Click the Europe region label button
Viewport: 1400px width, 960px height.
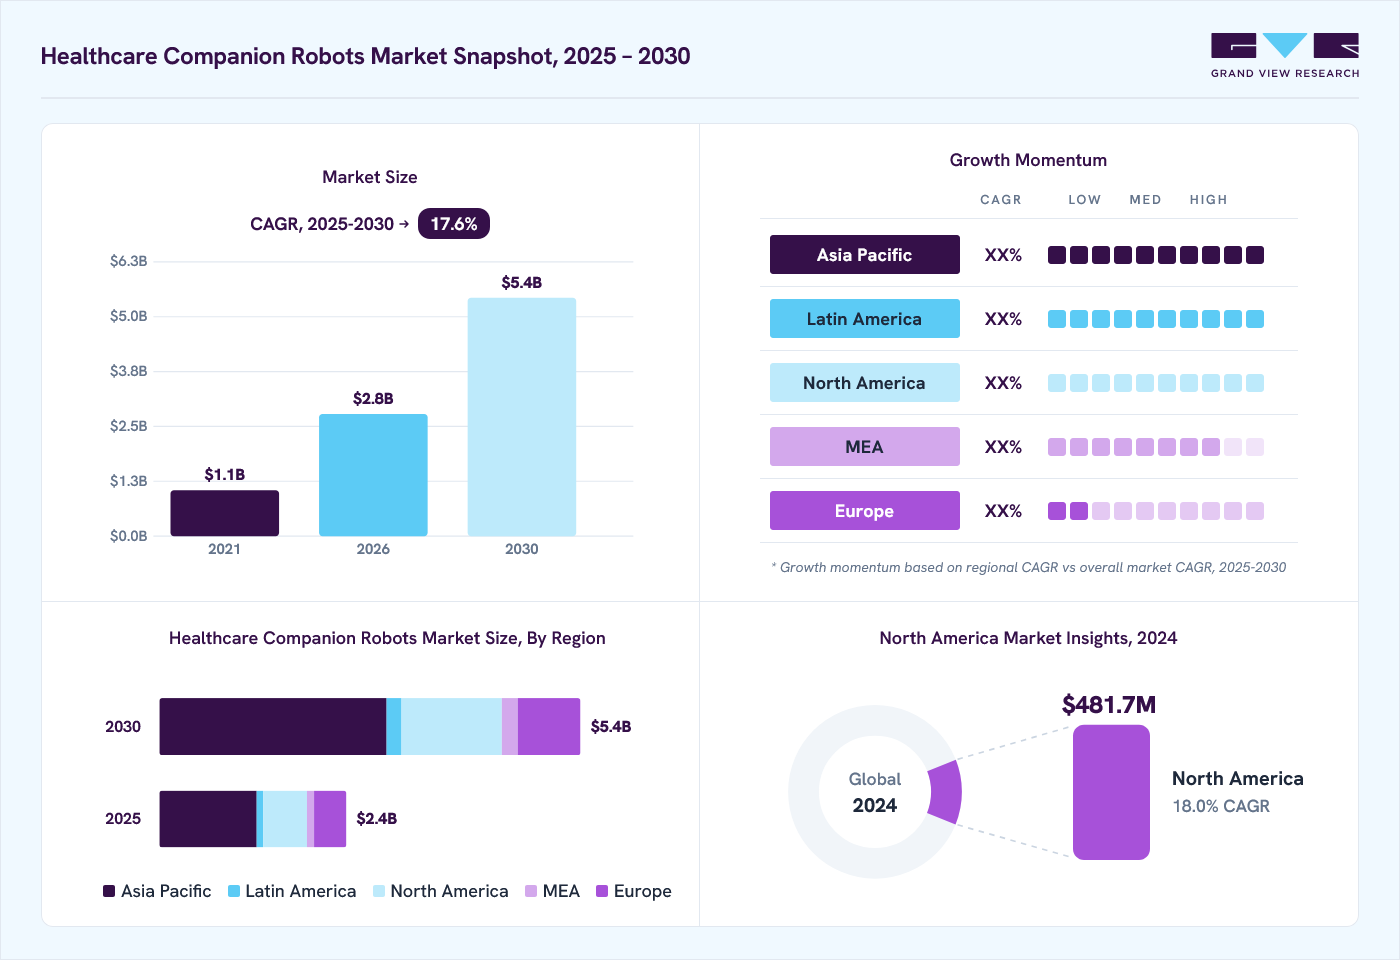pos(864,511)
